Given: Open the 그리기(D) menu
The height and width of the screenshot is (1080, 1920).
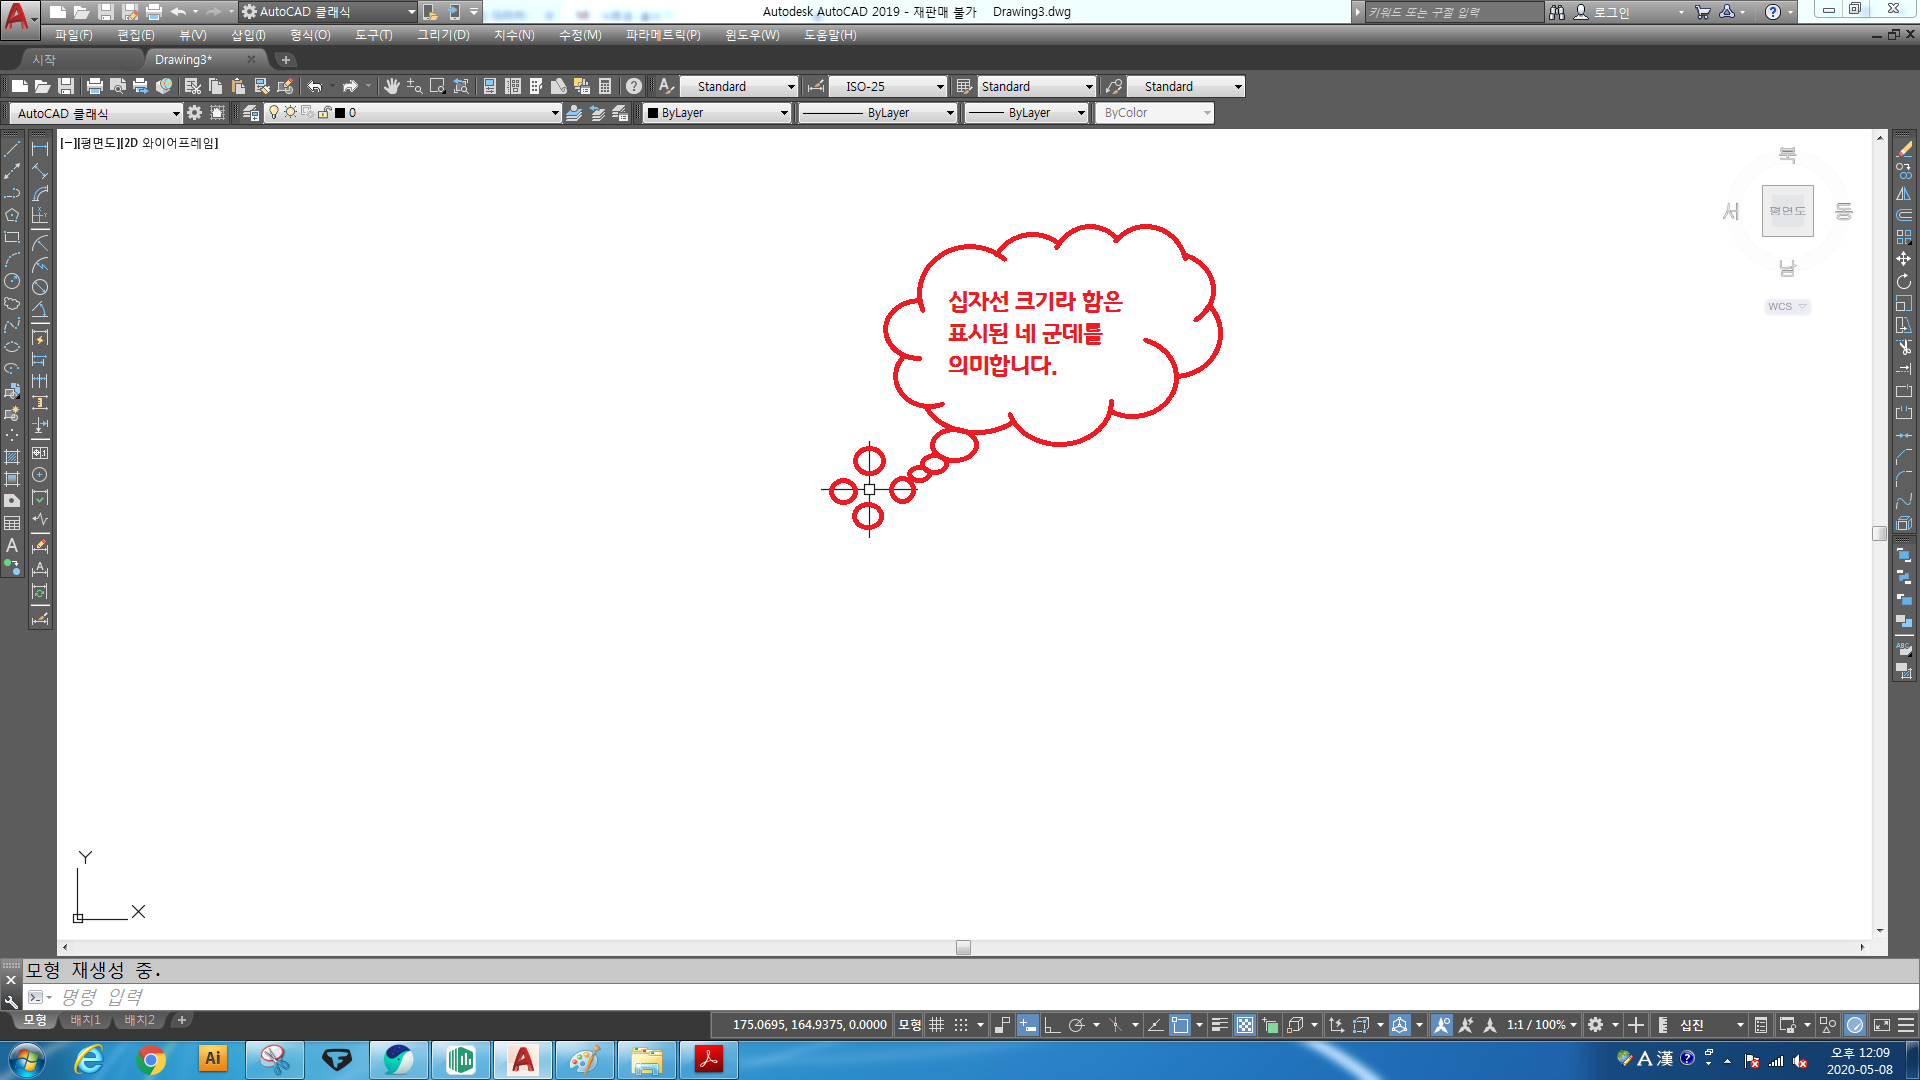Looking at the screenshot, I should click(x=443, y=35).
